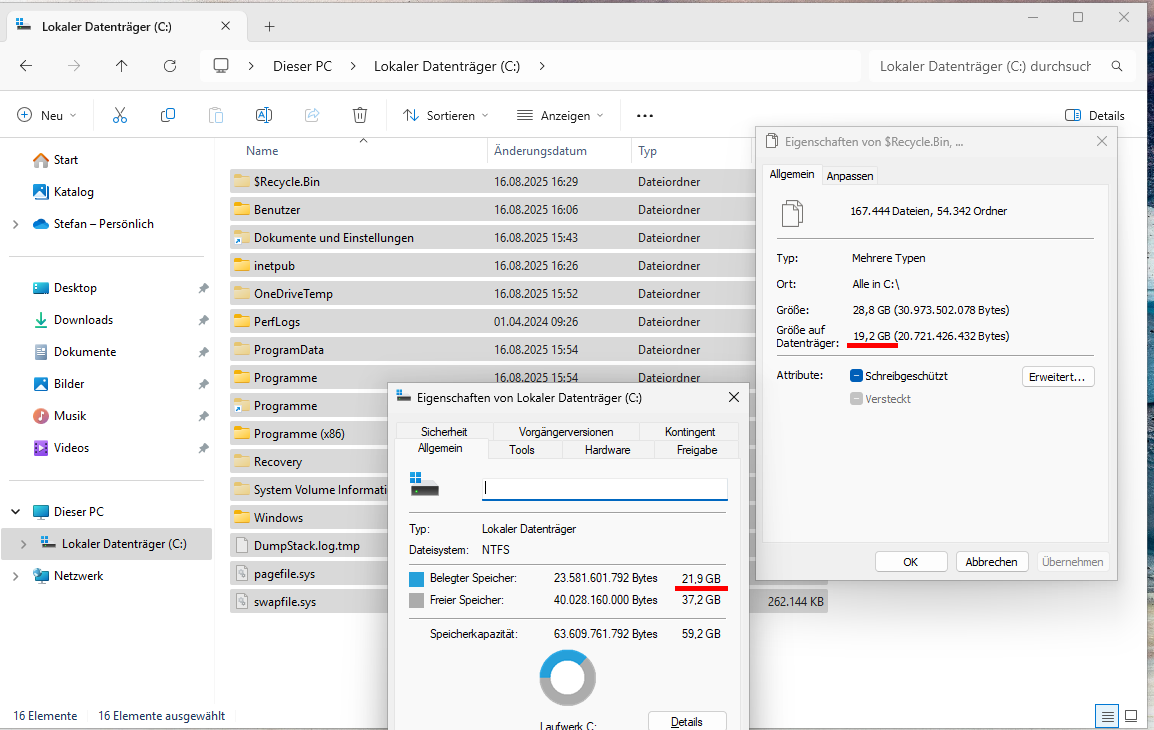Go up one folder level arrow
Screen dimensions: 1154x730
122,66
